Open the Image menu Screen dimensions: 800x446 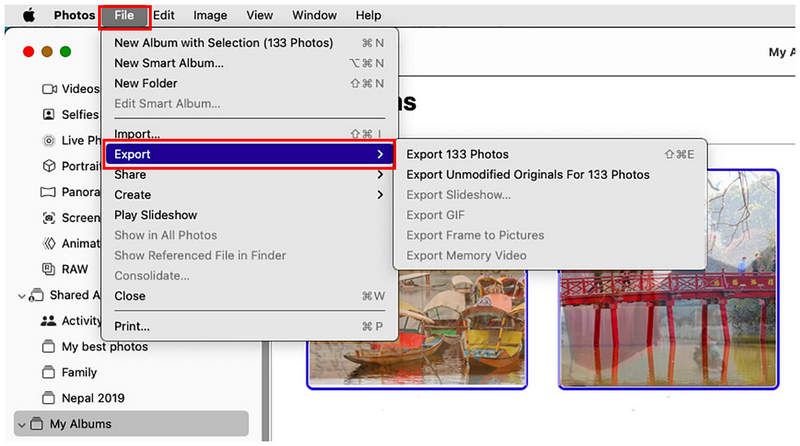click(x=210, y=15)
